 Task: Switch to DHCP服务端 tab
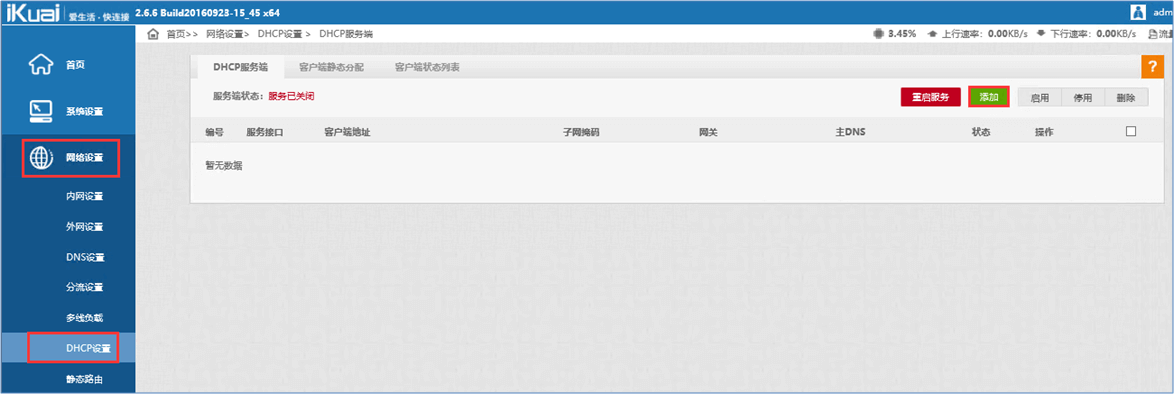point(240,67)
